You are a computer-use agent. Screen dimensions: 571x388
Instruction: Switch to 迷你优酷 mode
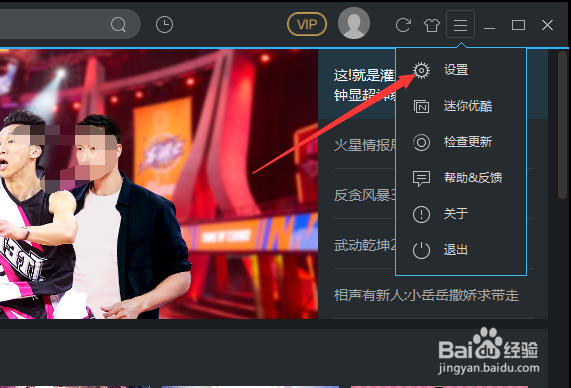point(468,106)
